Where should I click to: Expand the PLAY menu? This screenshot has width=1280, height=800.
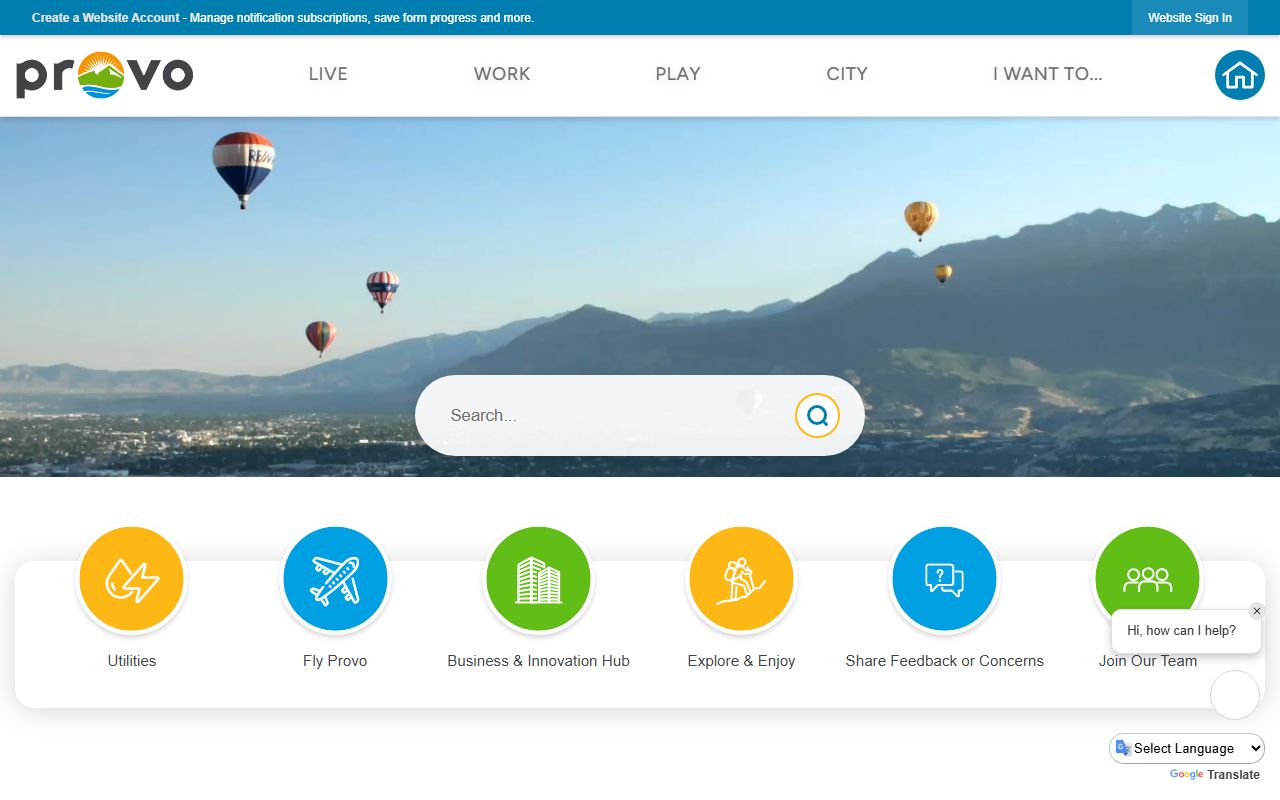pos(678,74)
